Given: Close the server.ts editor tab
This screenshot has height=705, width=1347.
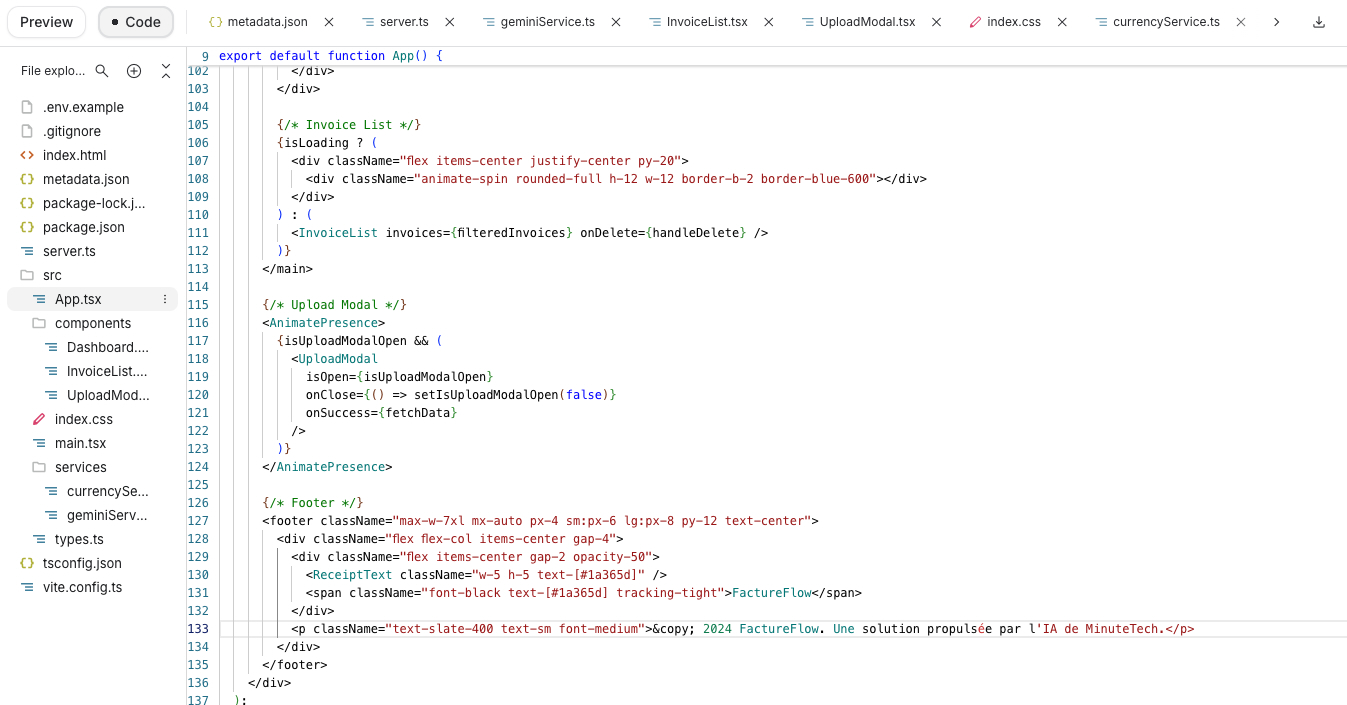Looking at the screenshot, I should [x=450, y=22].
